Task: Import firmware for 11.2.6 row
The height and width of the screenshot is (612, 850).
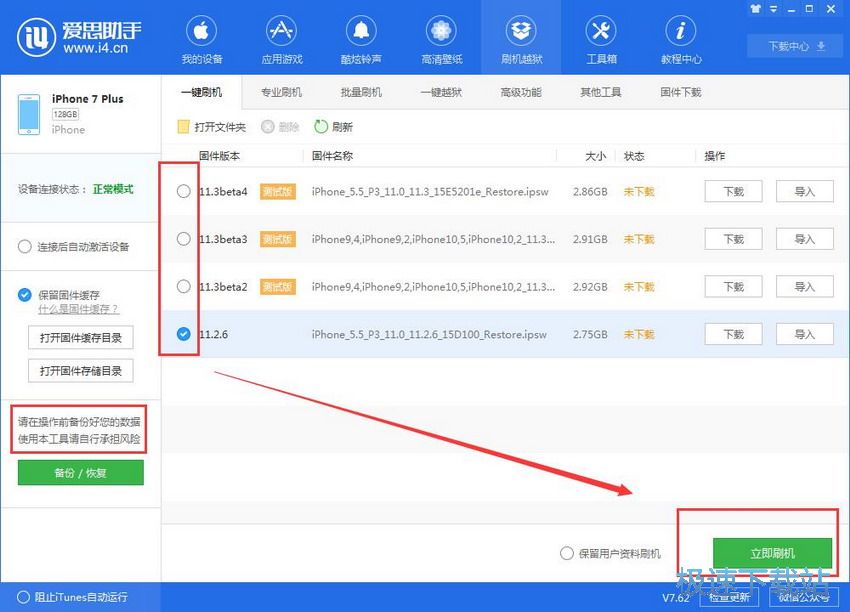Action: point(805,334)
